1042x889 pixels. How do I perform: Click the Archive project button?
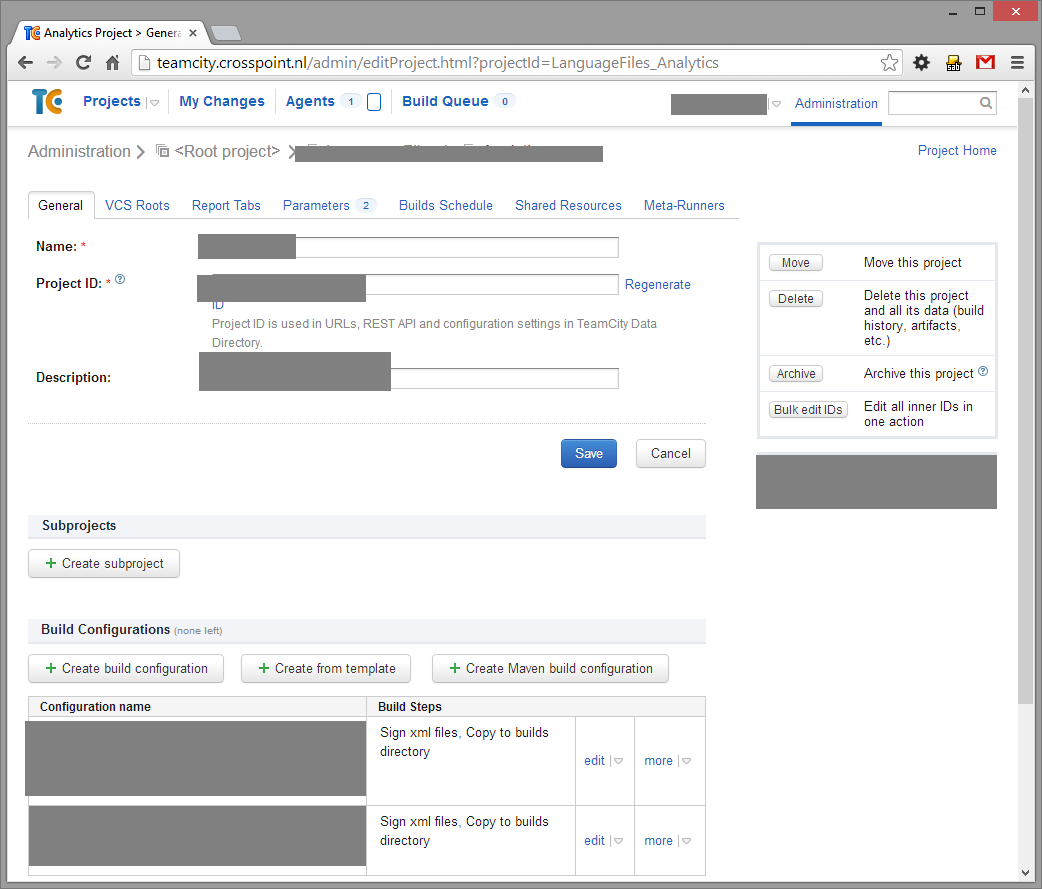pos(795,373)
